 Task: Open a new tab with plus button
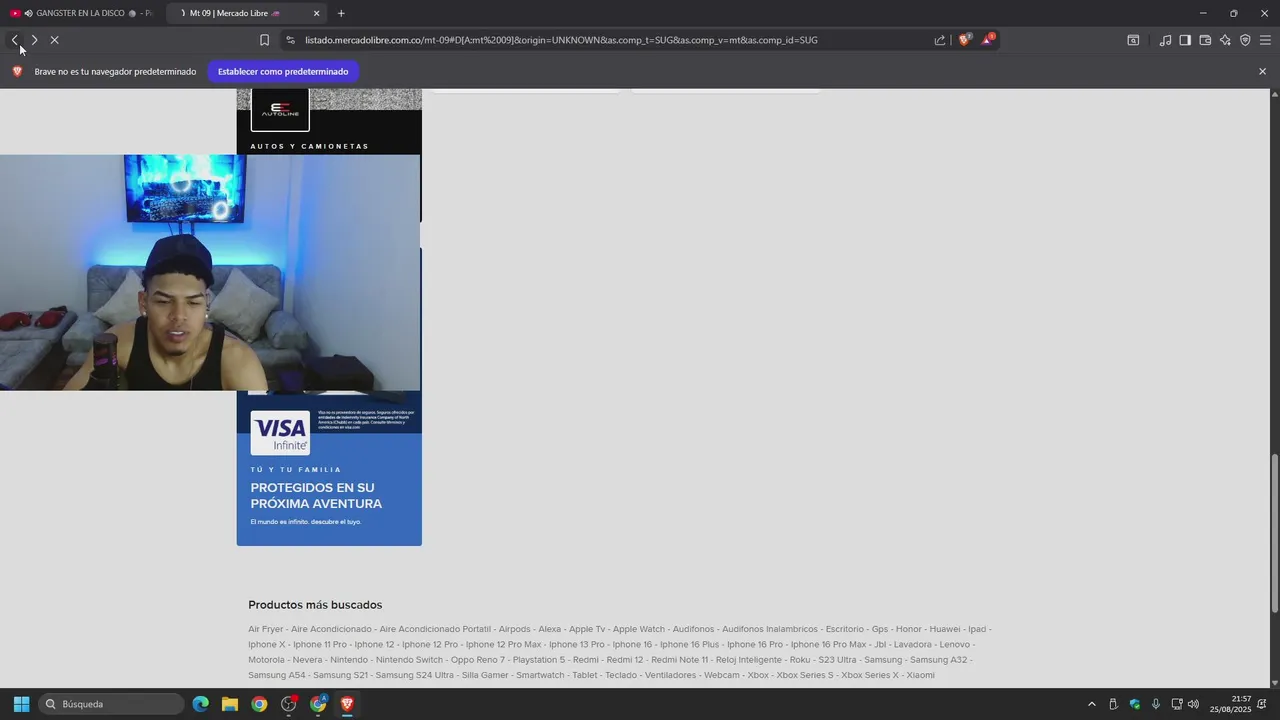tap(341, 13)
